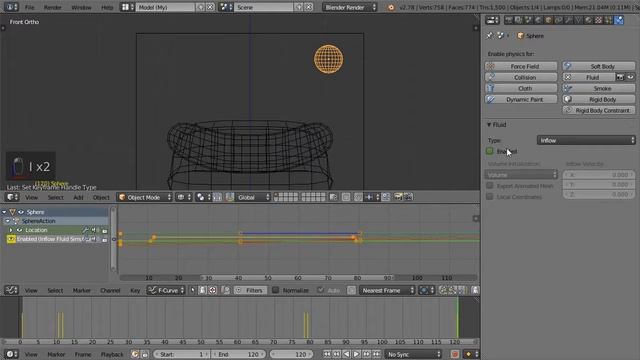Open the Help menu

point(107,7)
